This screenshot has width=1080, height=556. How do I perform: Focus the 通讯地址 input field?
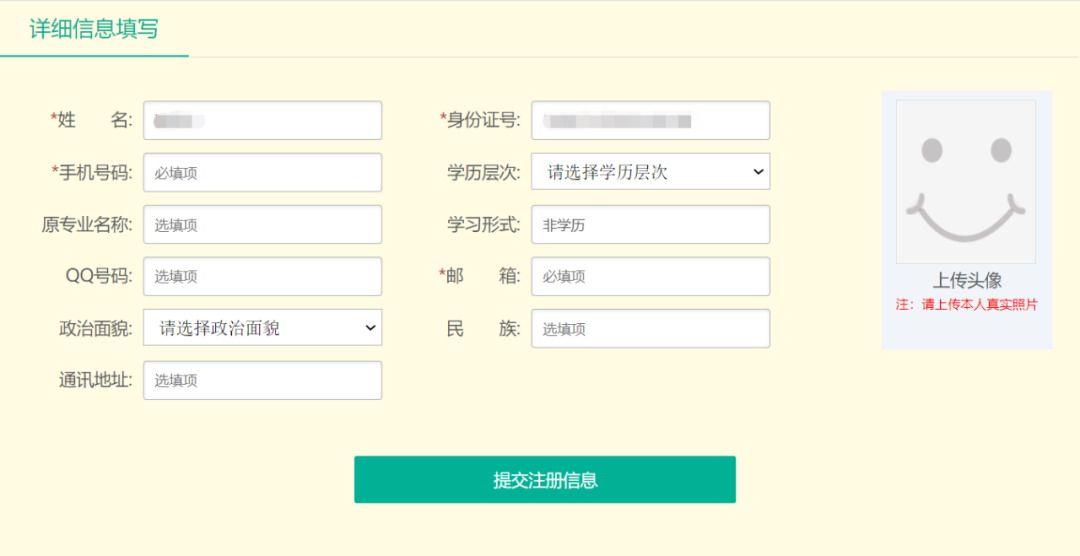click(262, 380)
